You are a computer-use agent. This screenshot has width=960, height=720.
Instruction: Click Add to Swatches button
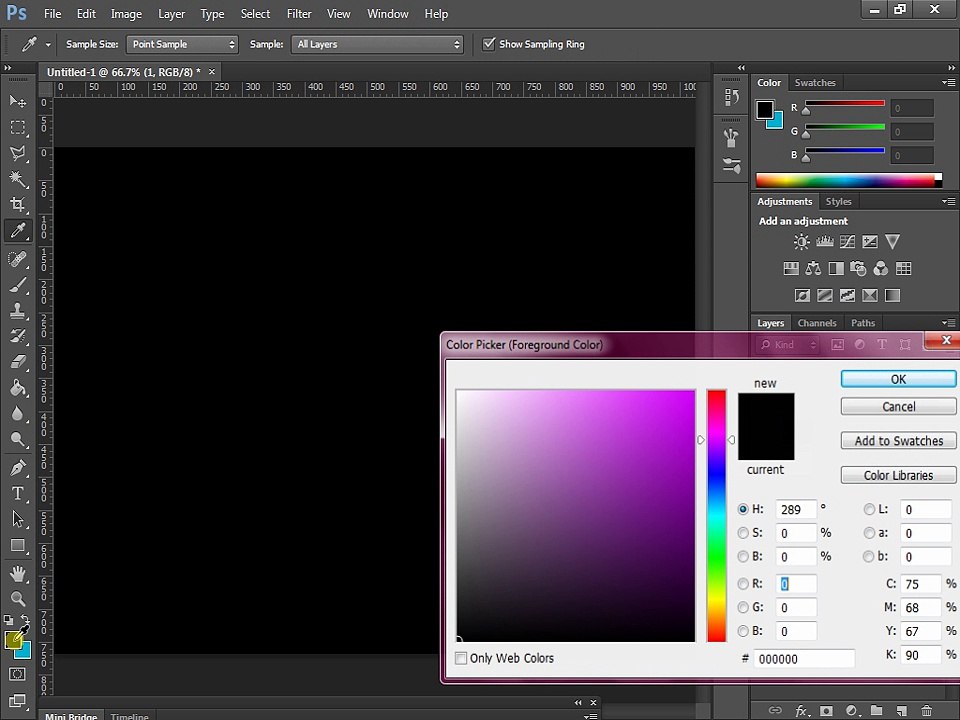coord(898,441)
